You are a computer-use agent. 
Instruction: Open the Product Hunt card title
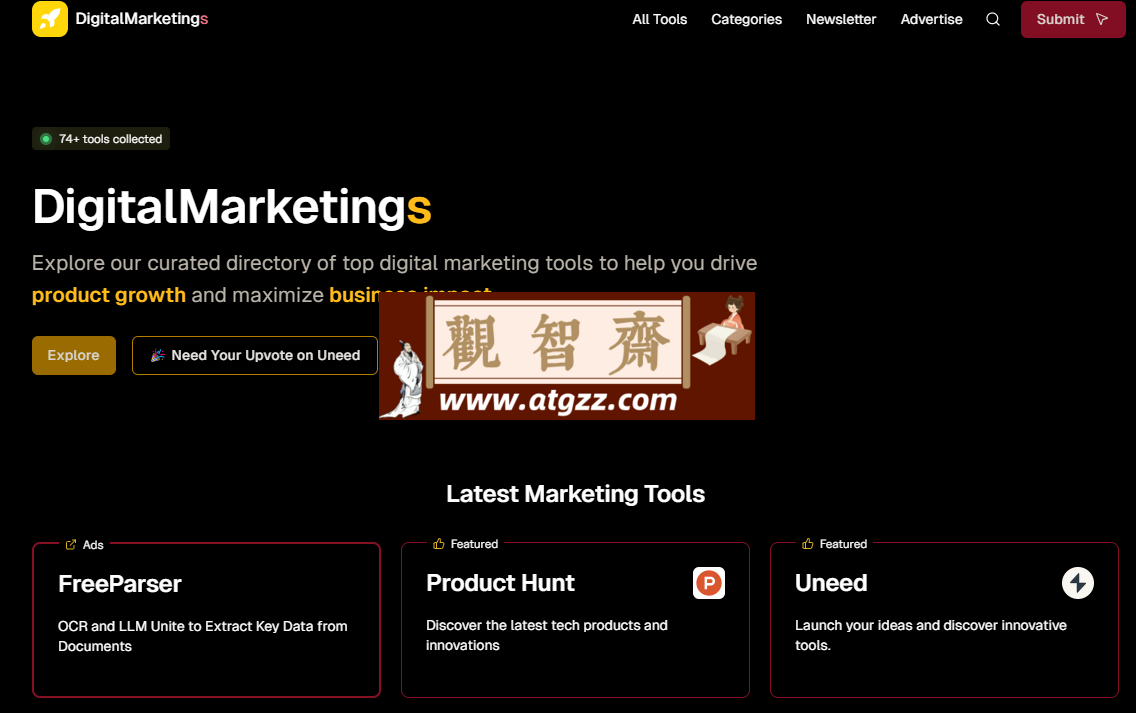[x=500, y=583]
